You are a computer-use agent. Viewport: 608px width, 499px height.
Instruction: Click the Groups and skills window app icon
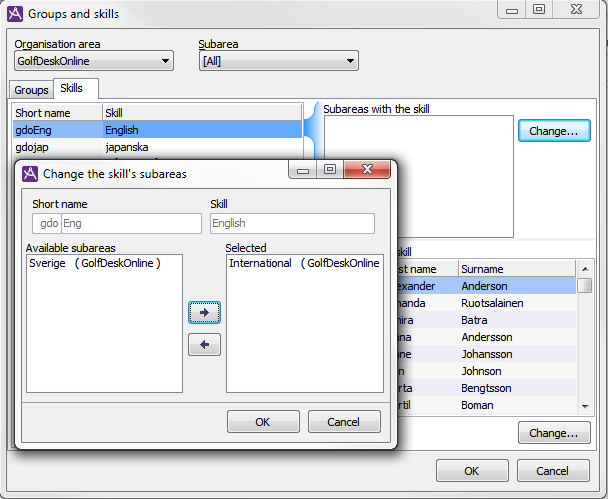tap(15, 14)
